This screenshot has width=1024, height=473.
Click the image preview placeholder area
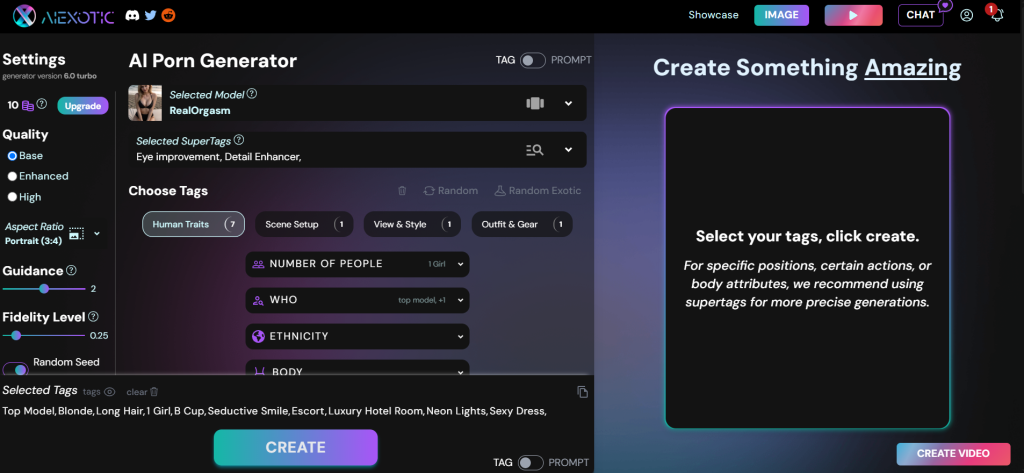tap(807, 268)
